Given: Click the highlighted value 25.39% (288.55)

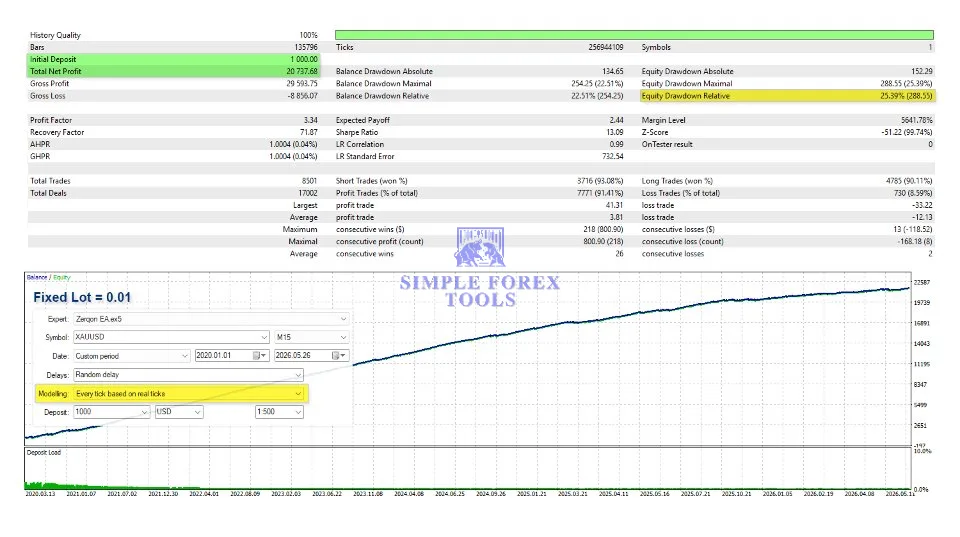Looking at the screenshot, I should click(906, 96).
